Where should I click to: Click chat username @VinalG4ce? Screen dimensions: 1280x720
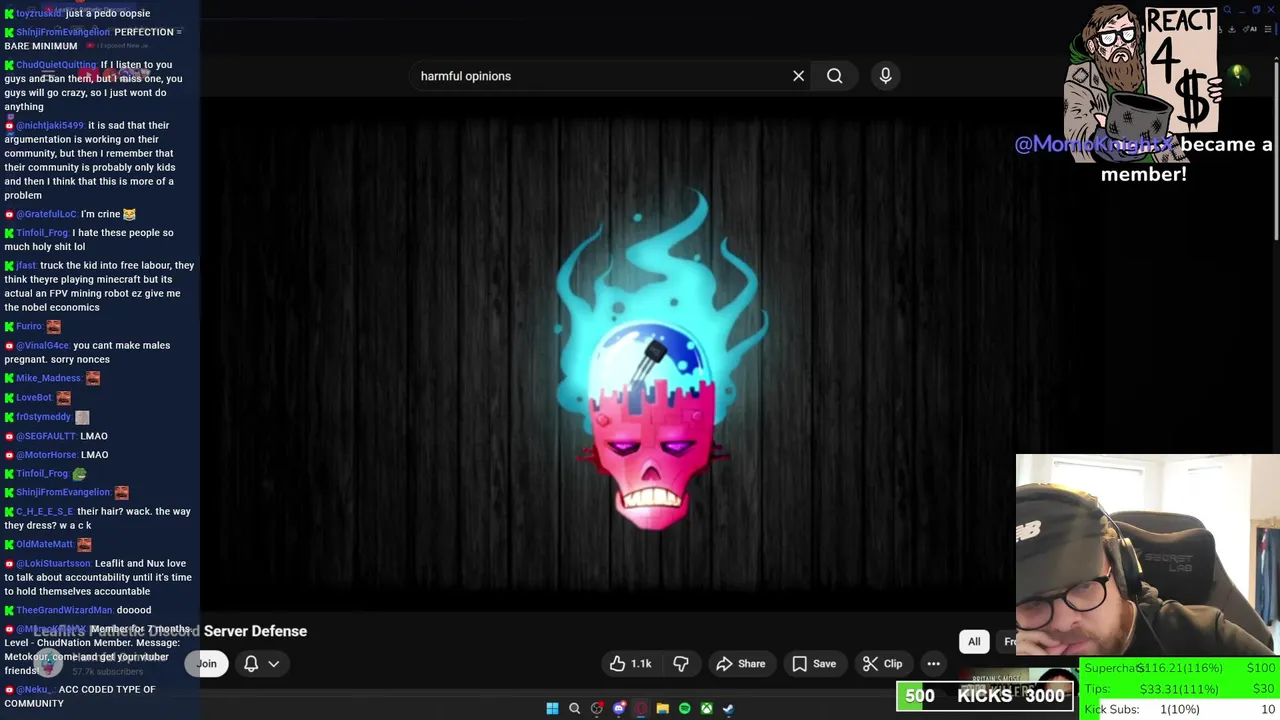point(43,346)
